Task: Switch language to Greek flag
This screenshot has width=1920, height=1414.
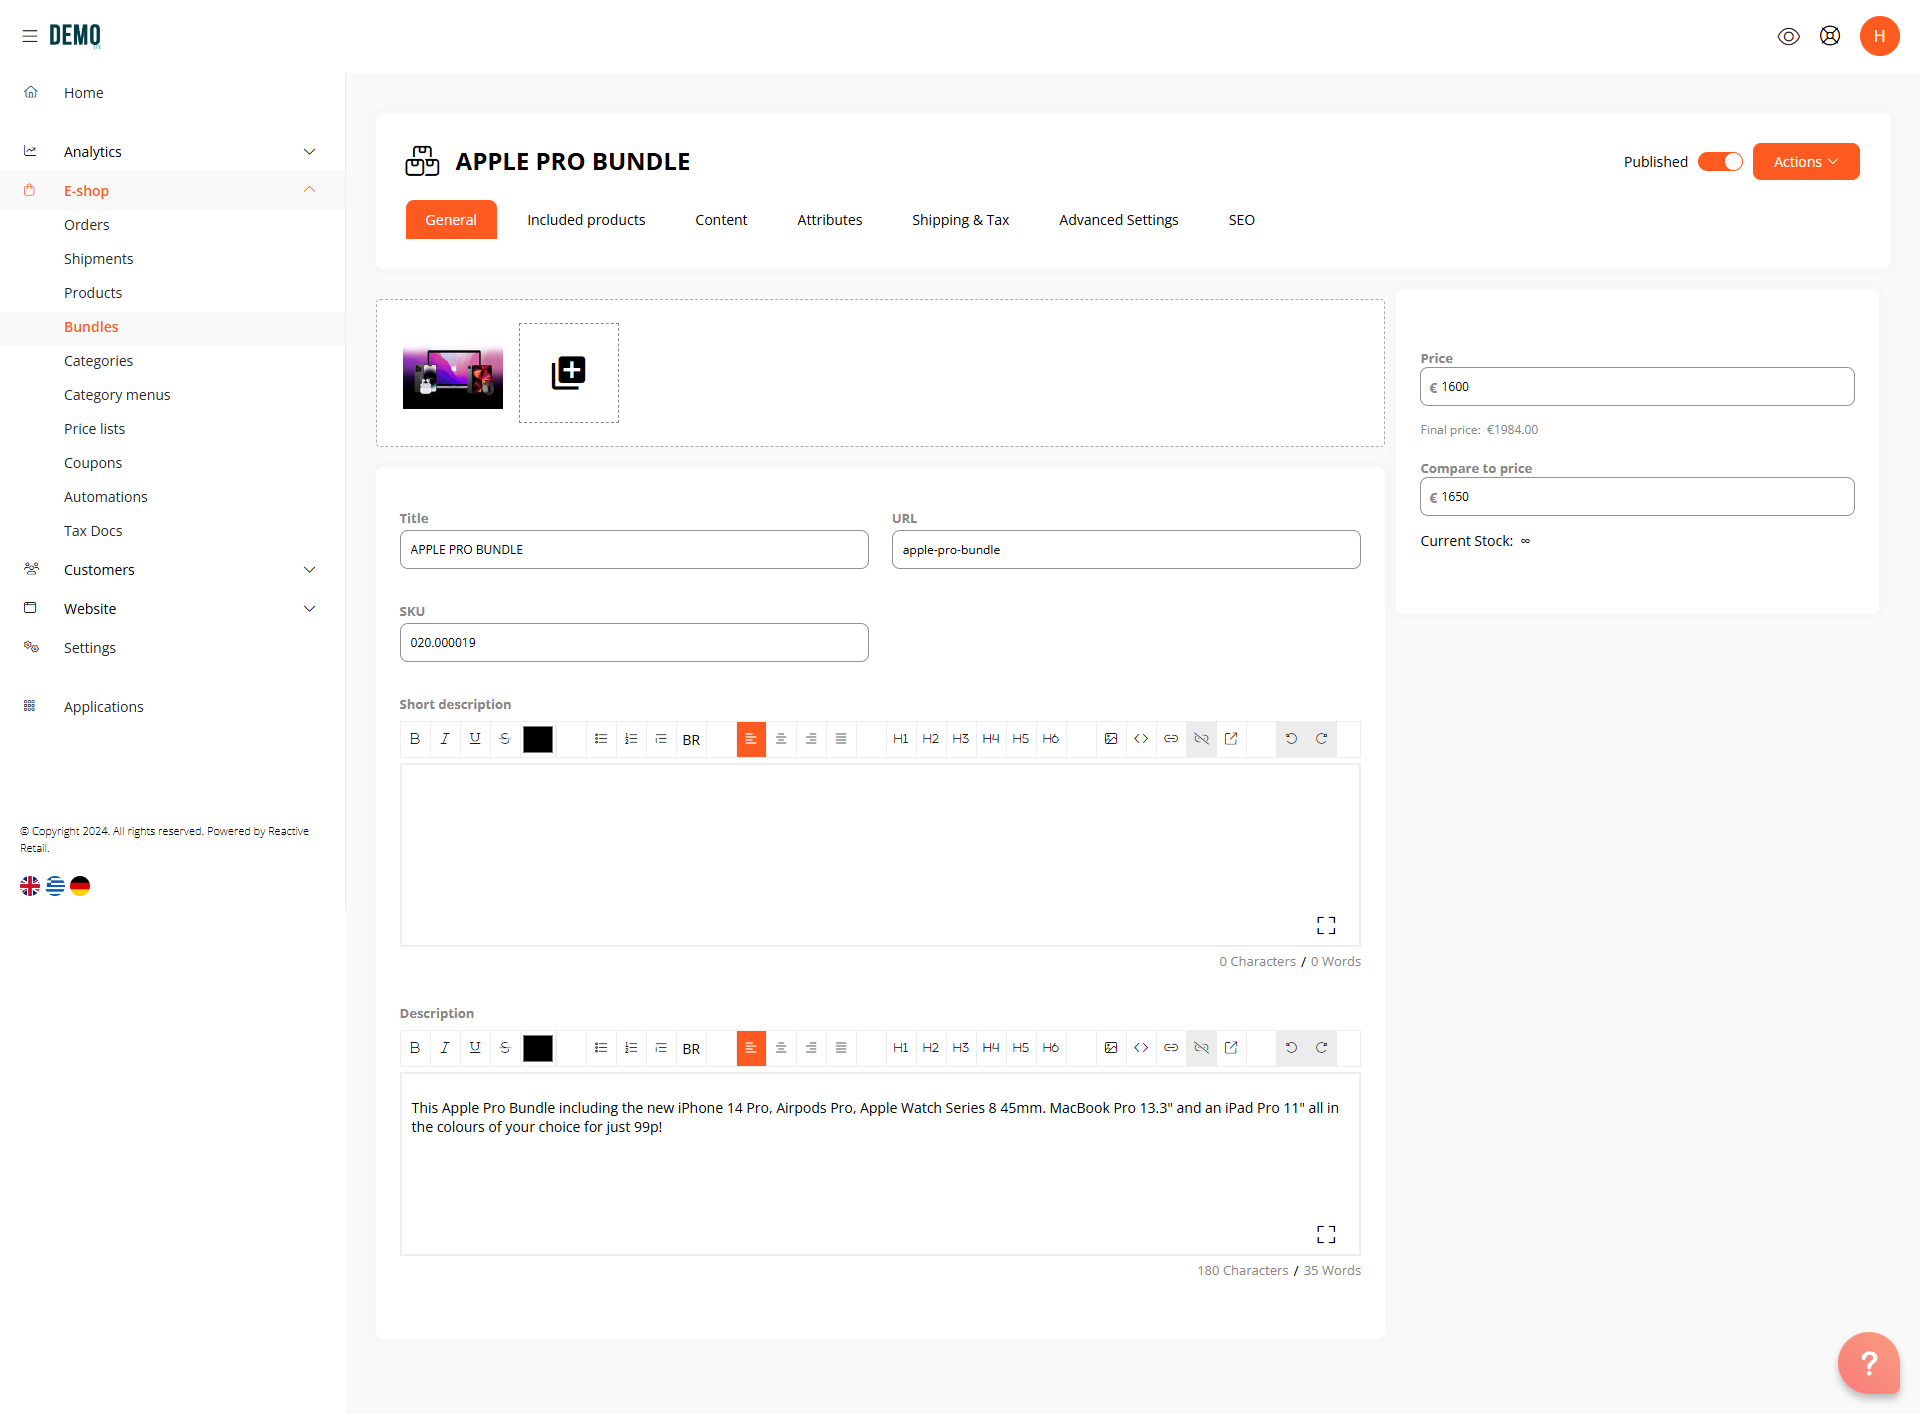Action: click(x=55, y=886)
